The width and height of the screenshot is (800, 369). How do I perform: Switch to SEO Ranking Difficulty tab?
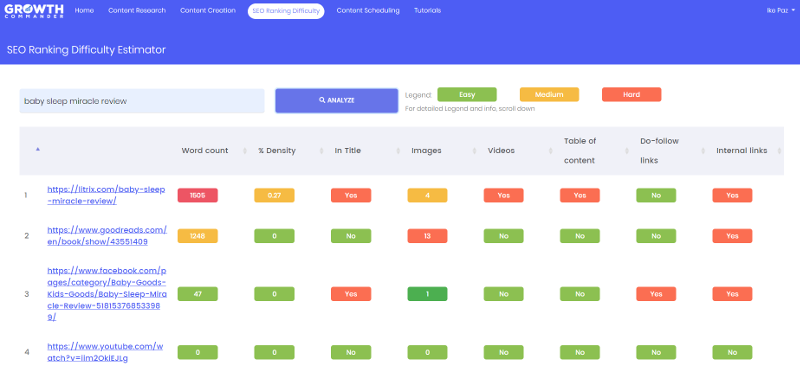tap(286, 11)
